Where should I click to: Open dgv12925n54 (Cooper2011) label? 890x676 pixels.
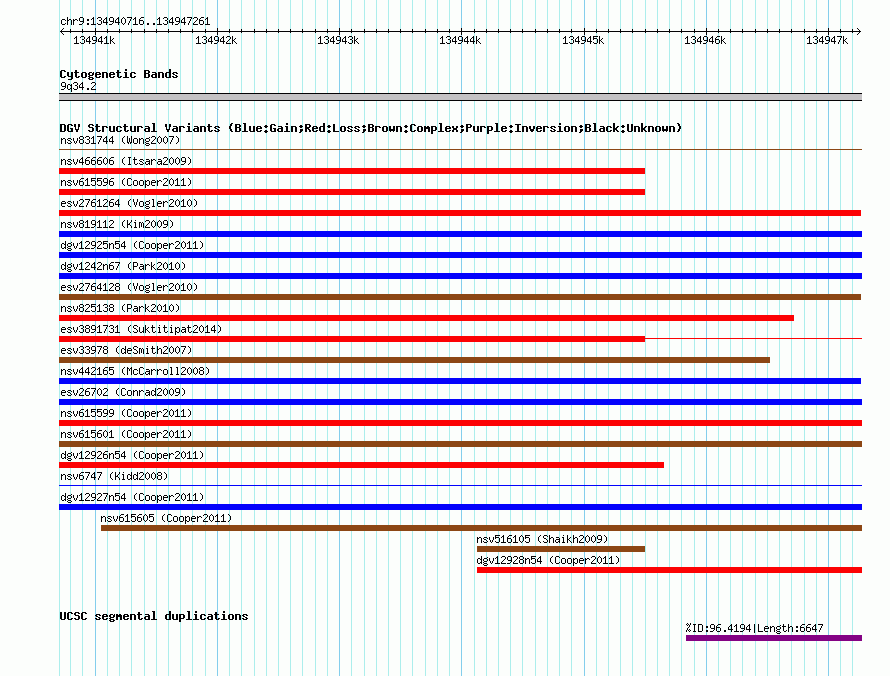click(x=132, y=245)
